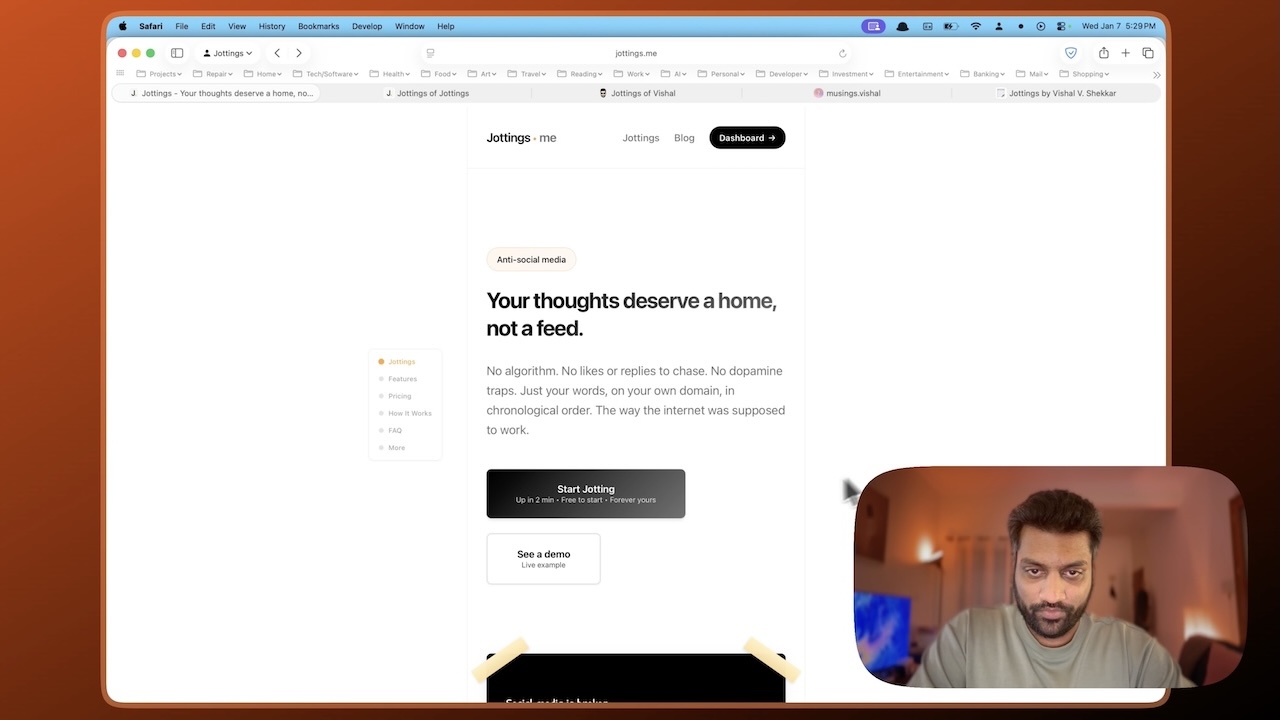
Task: Click the tab overview icon
Action: (x=1149, y=52)
